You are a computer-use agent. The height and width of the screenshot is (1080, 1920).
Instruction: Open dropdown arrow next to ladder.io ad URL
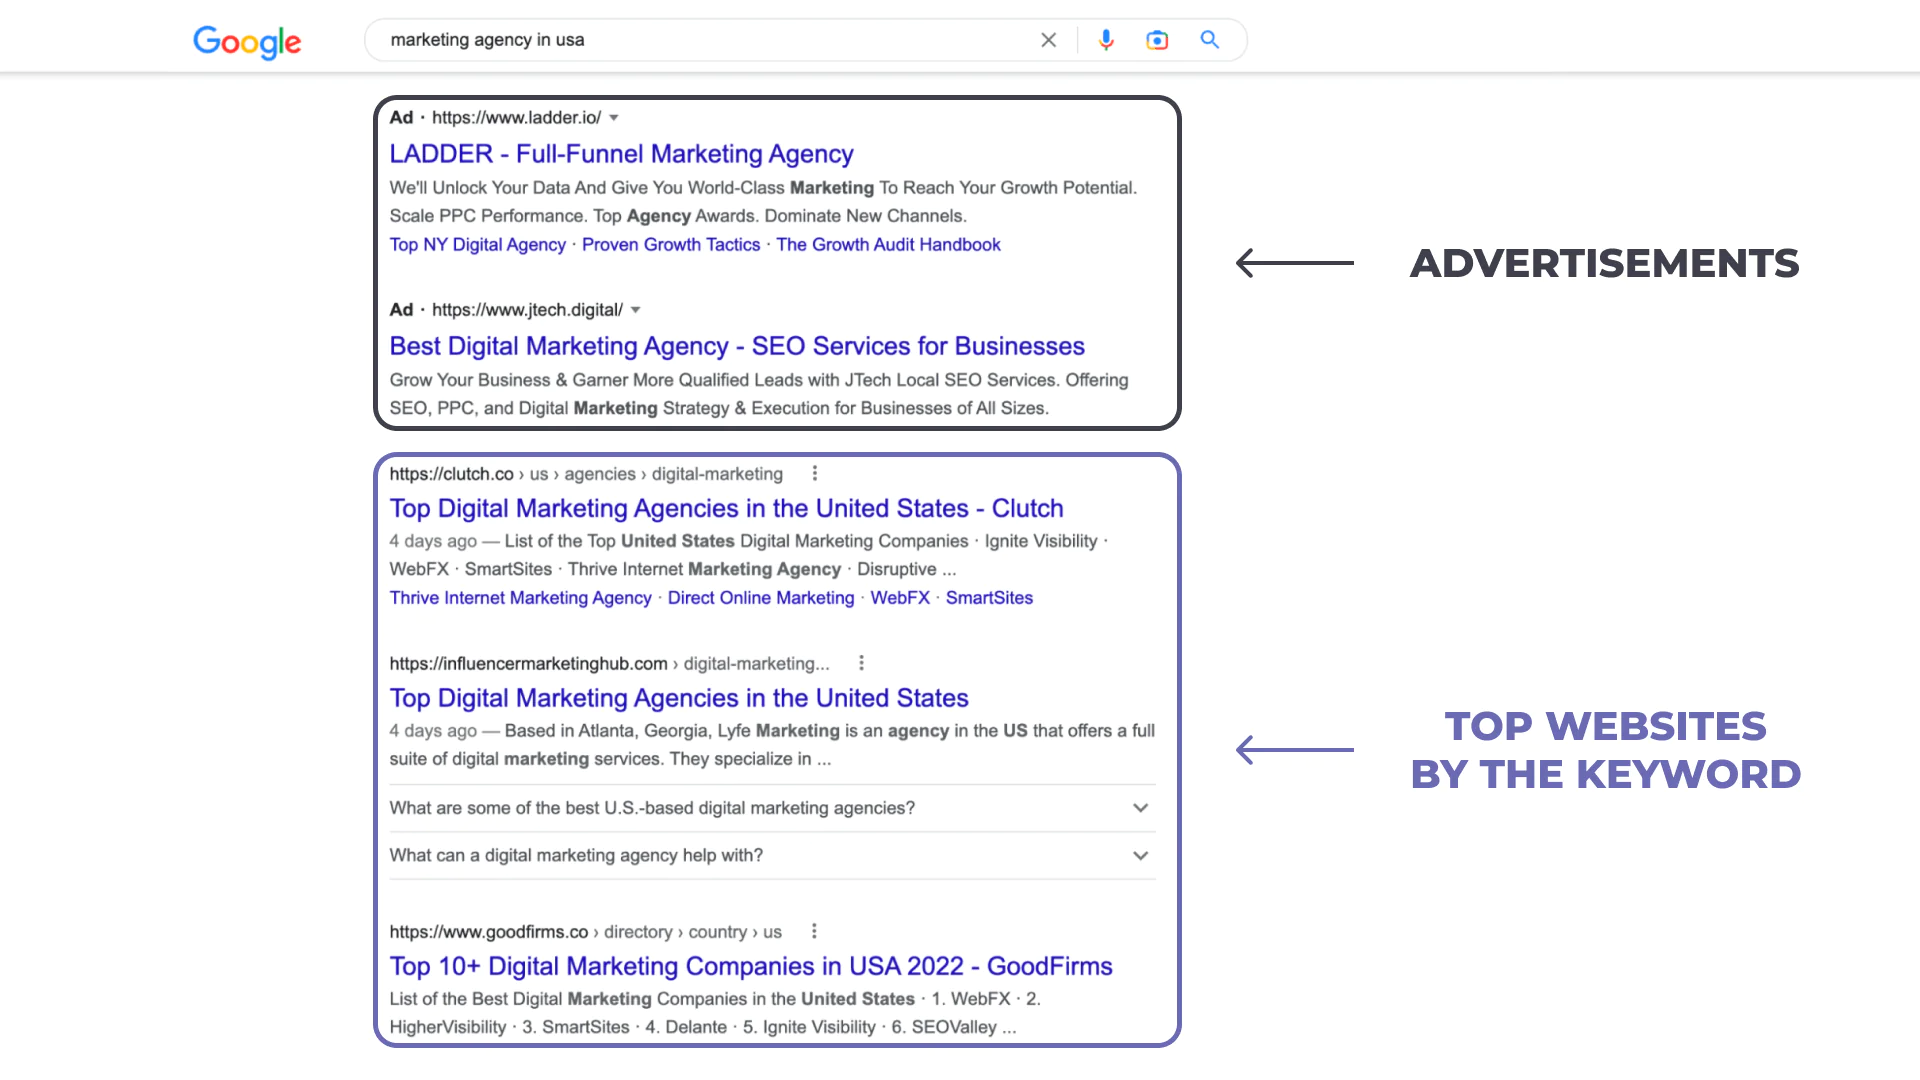point(614,118)
